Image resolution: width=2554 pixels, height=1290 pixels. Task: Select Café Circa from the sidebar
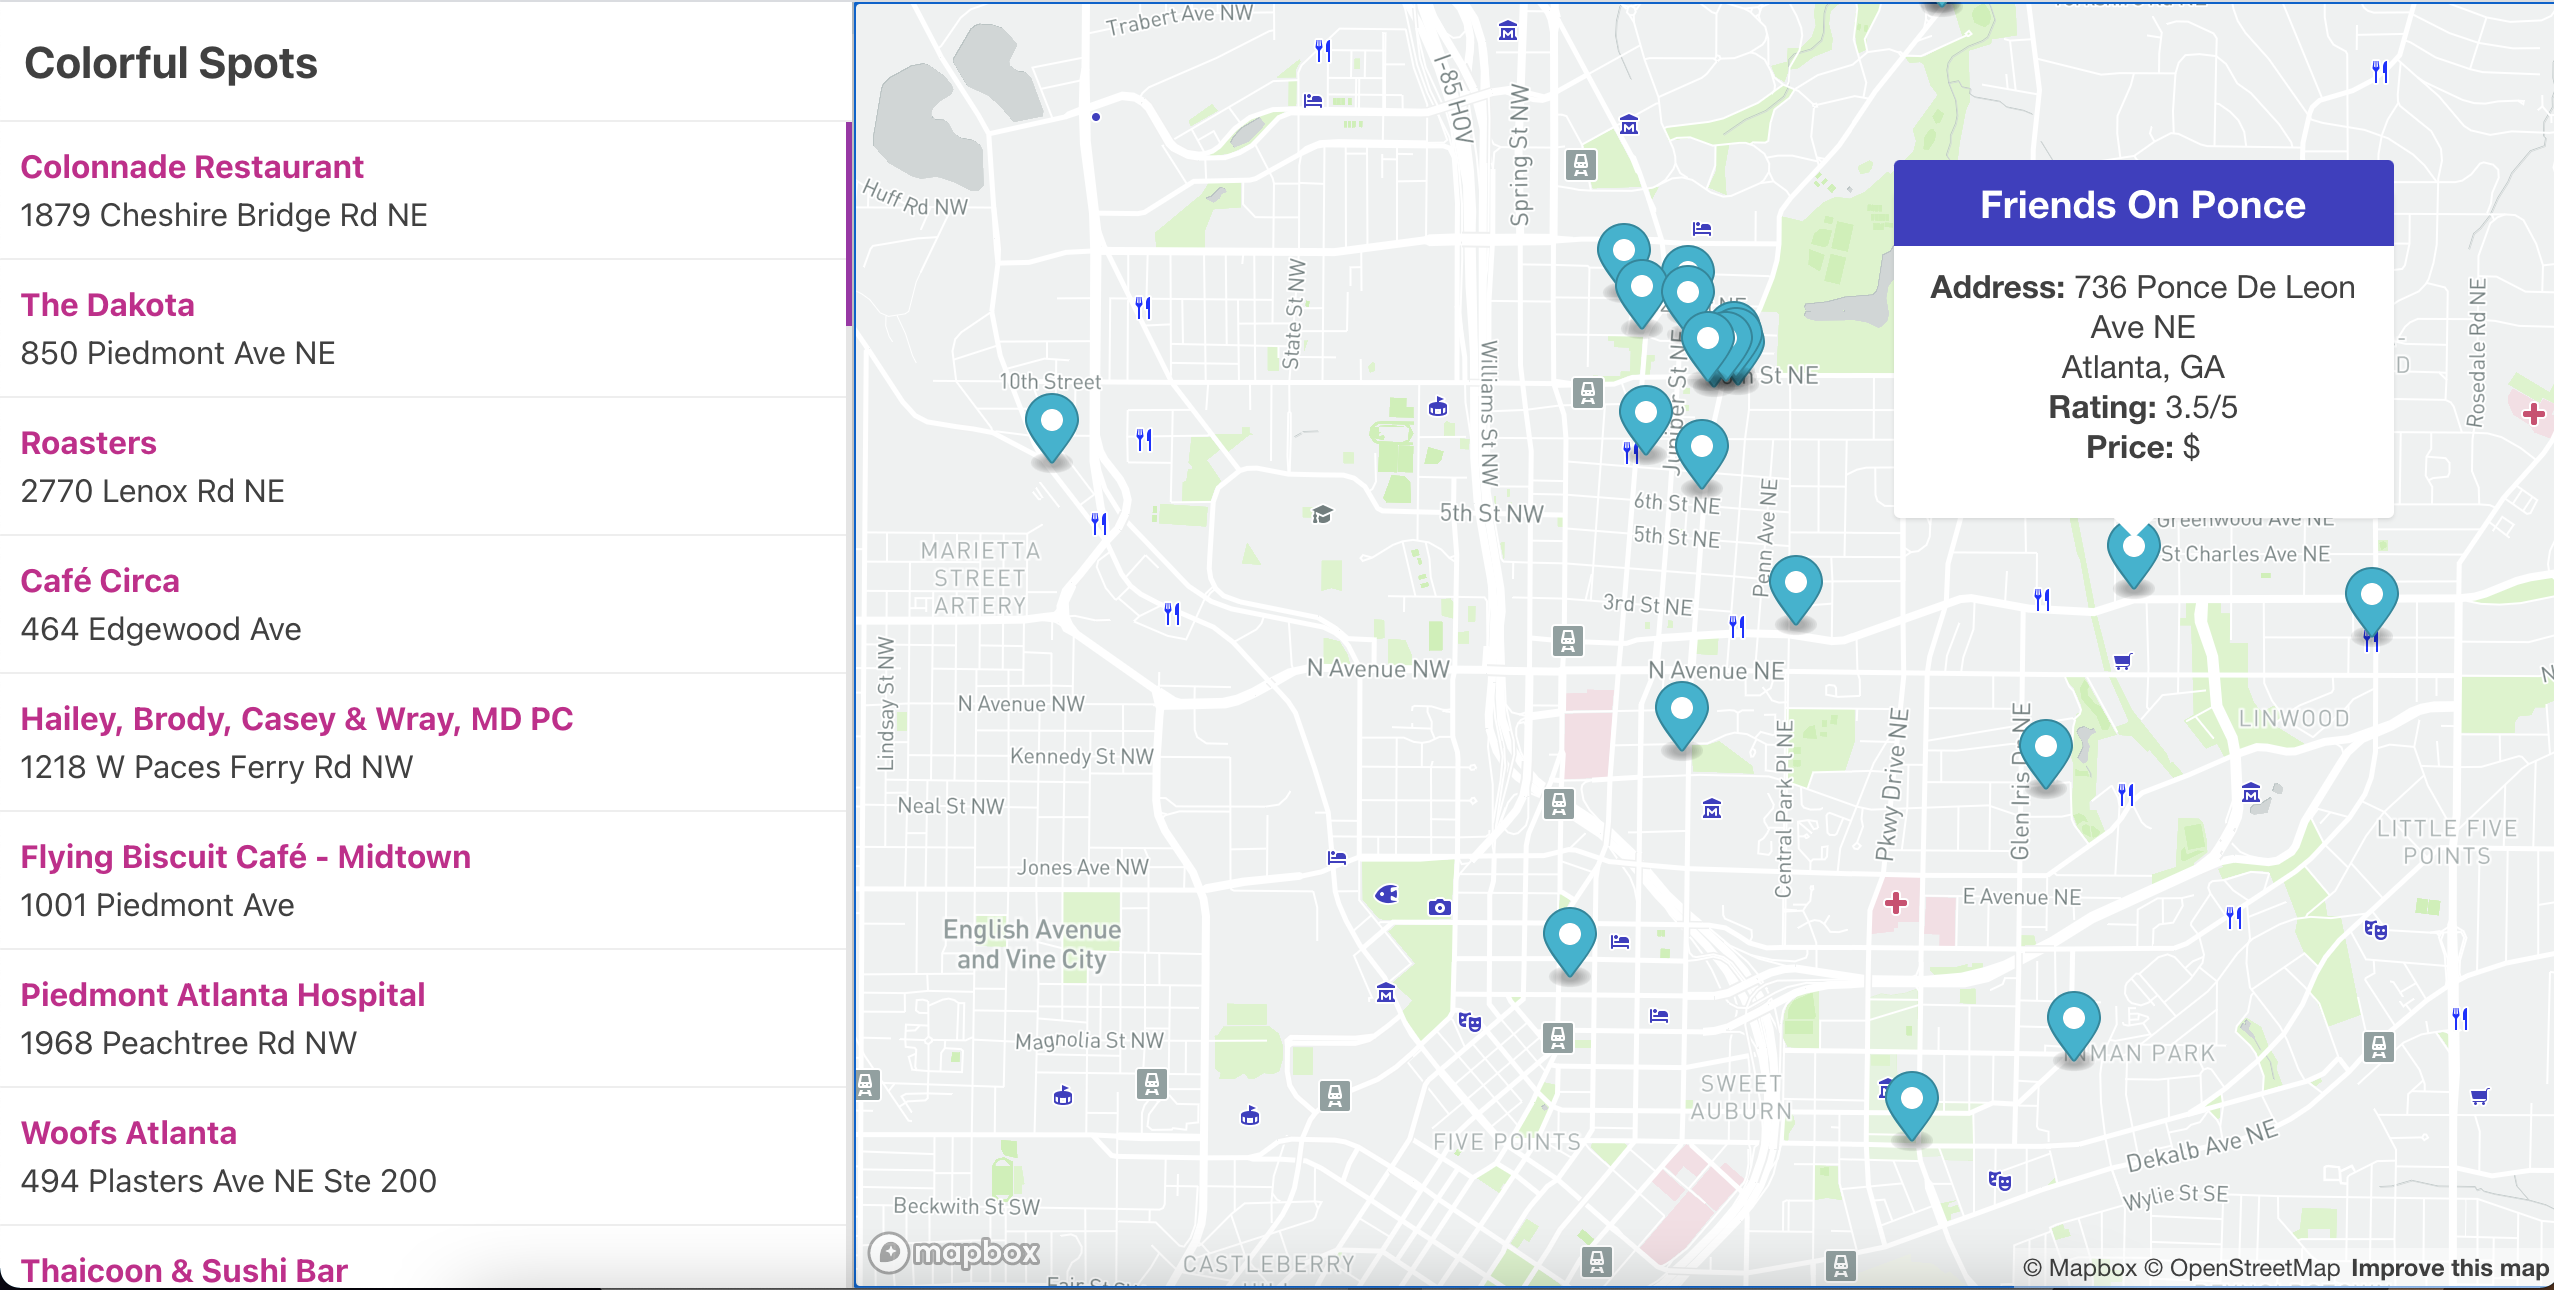[x=100, y=581]
